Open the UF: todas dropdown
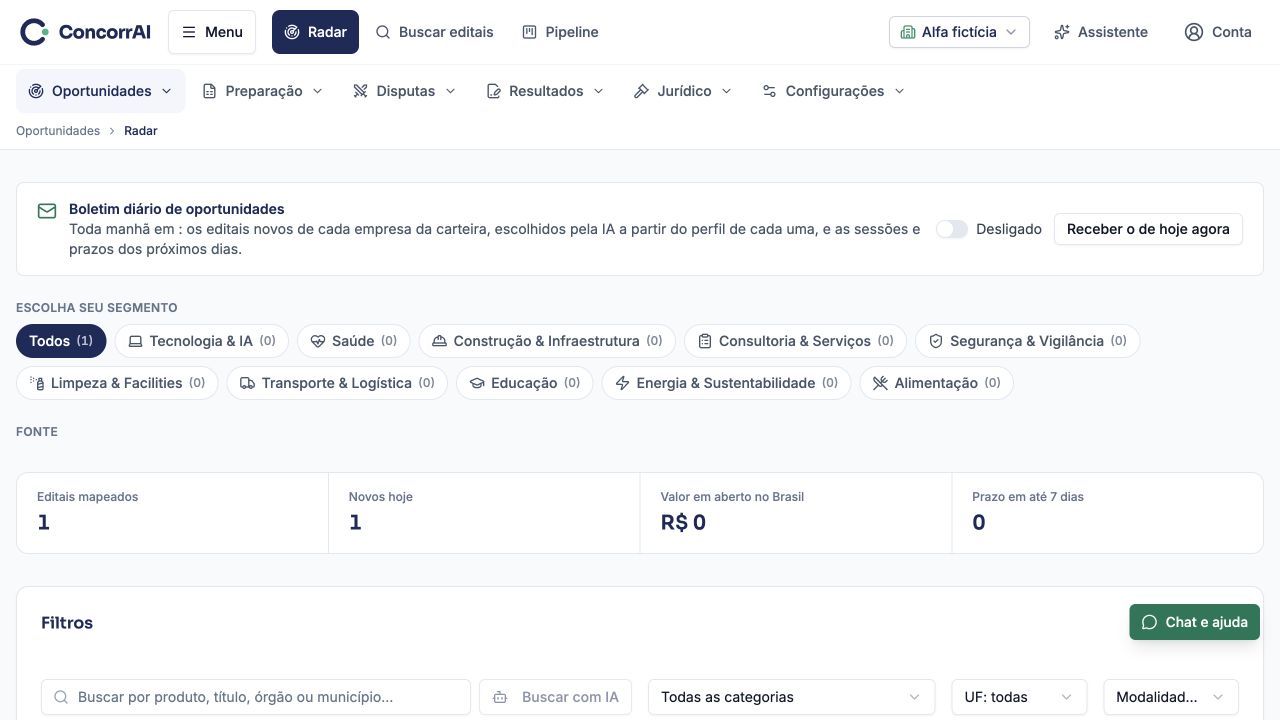The width and height of the screenshot is (1280, 720). [1019, 697]
